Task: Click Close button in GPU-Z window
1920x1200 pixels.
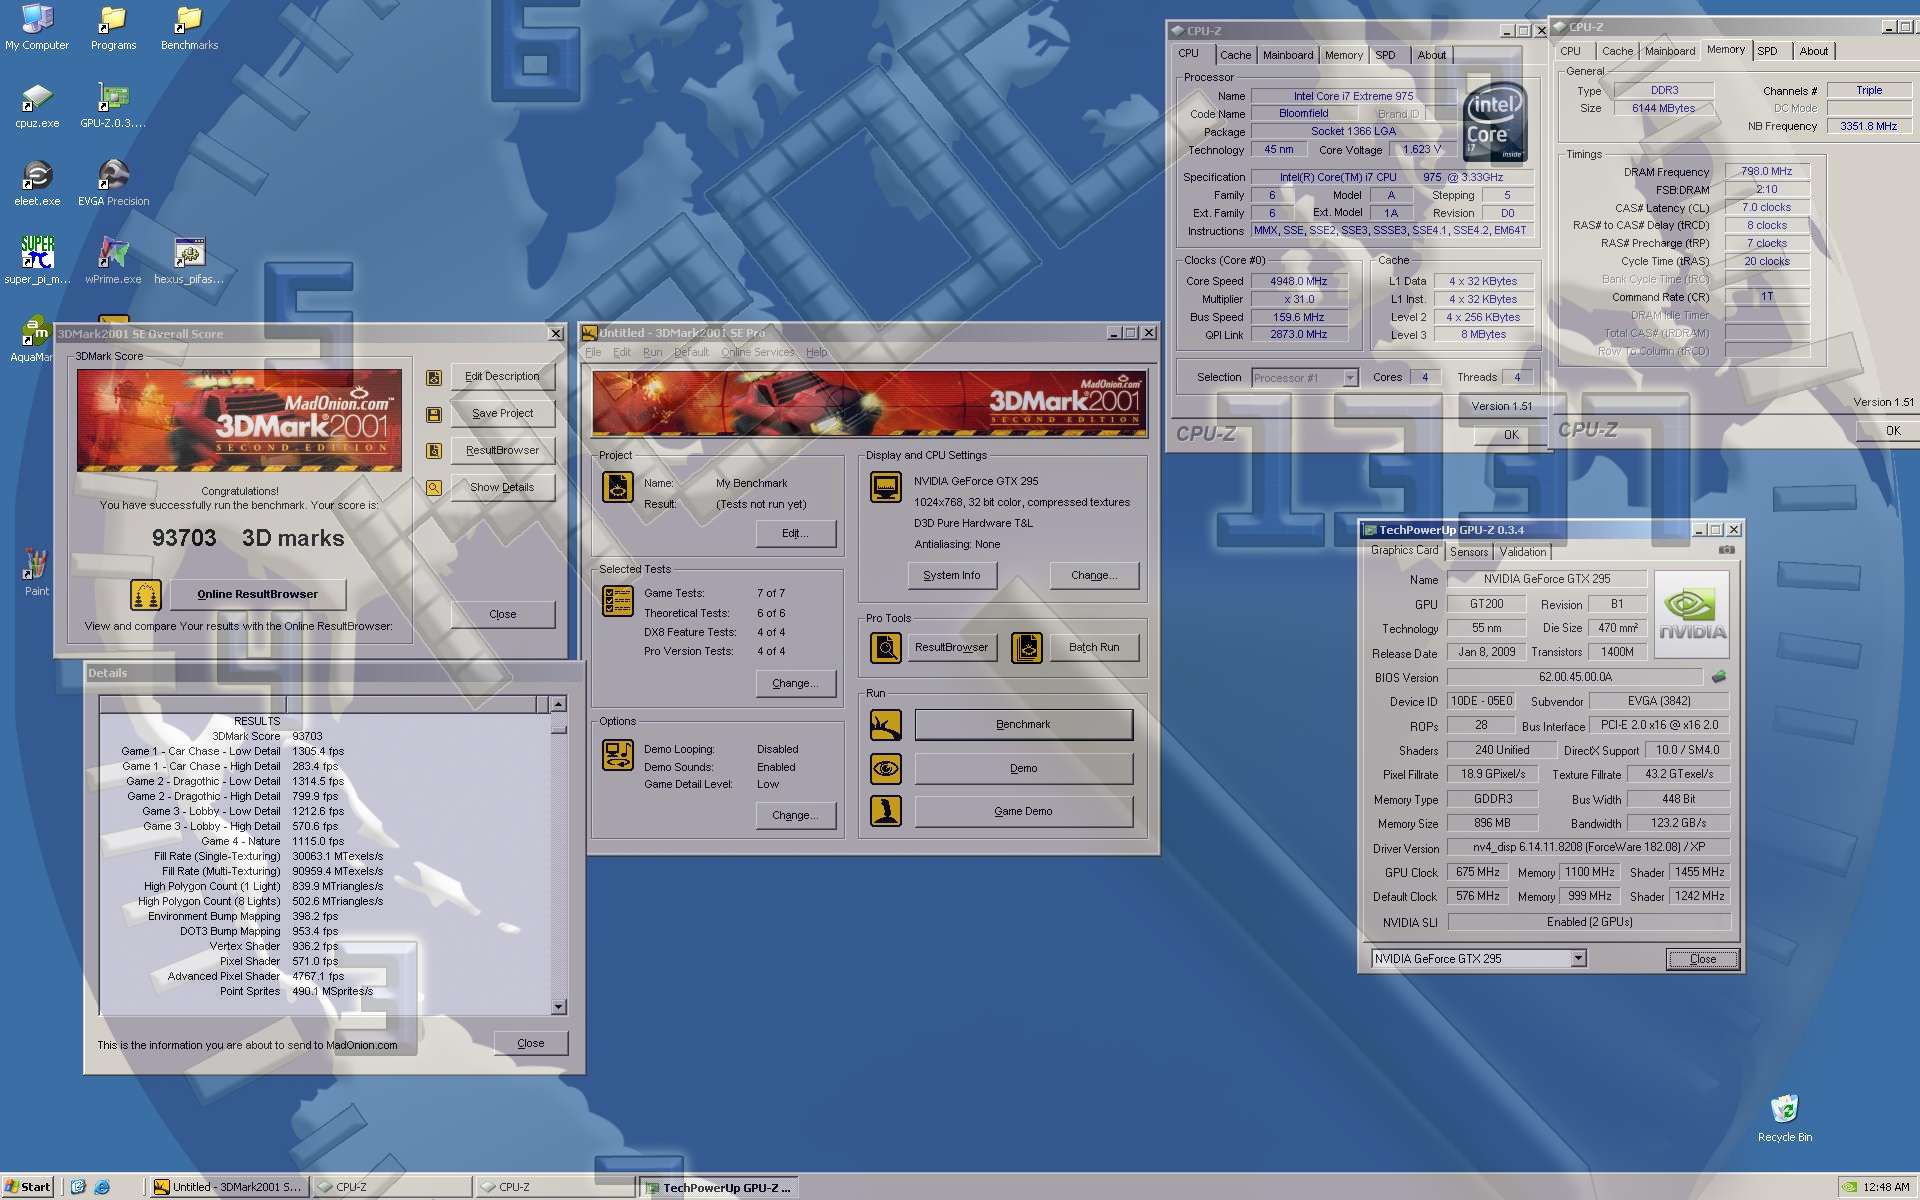Action: pyautogui.click(x=1703, y=959)
